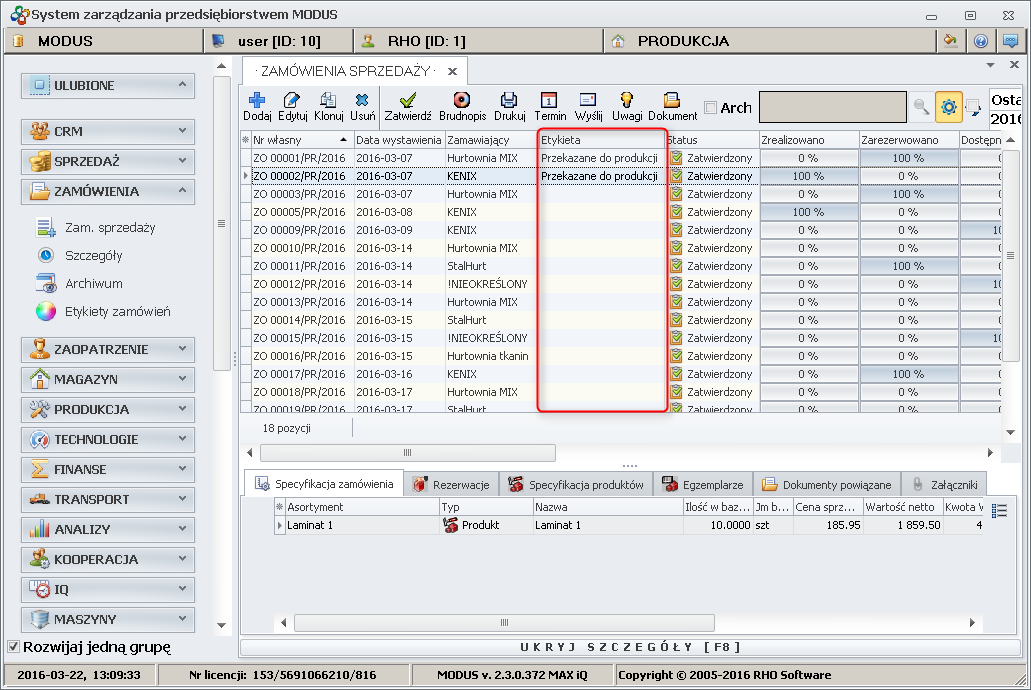
Task: Click the Zatwierdź green checkmark icon
Action: coord(408,100)
